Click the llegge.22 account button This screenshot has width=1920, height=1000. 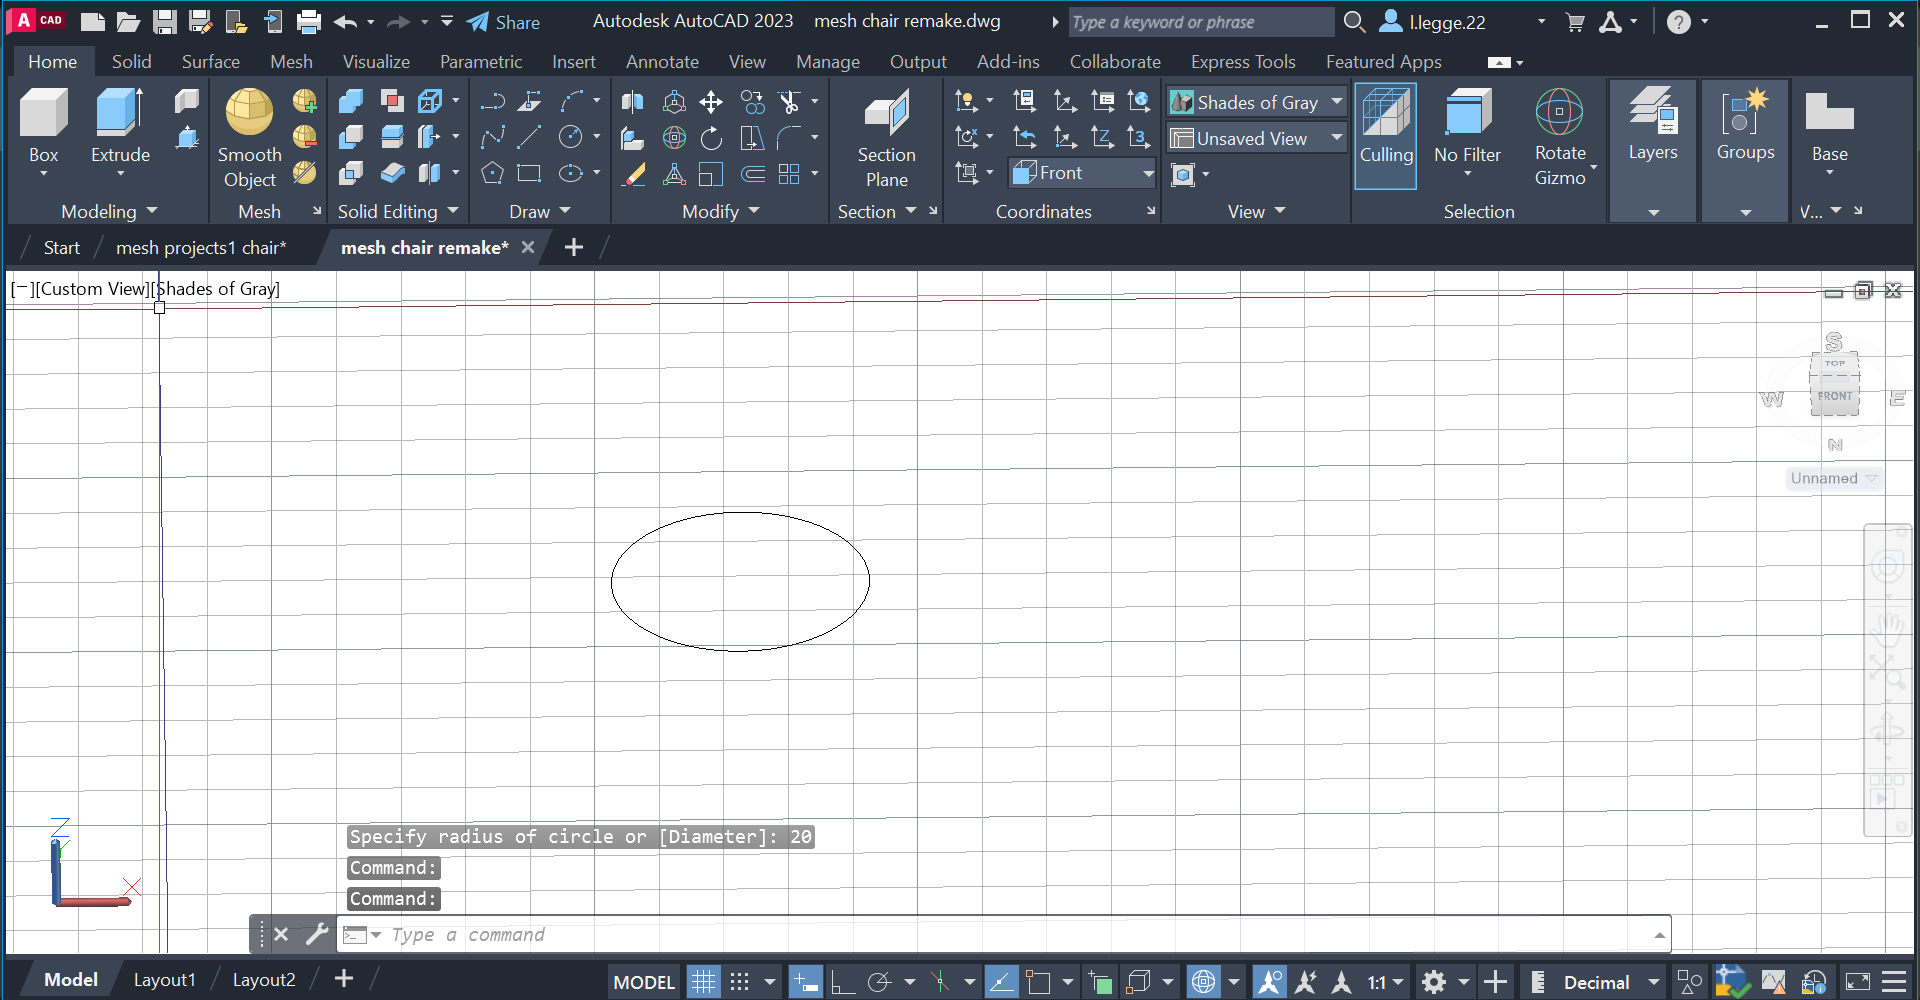click(1433, 22)
